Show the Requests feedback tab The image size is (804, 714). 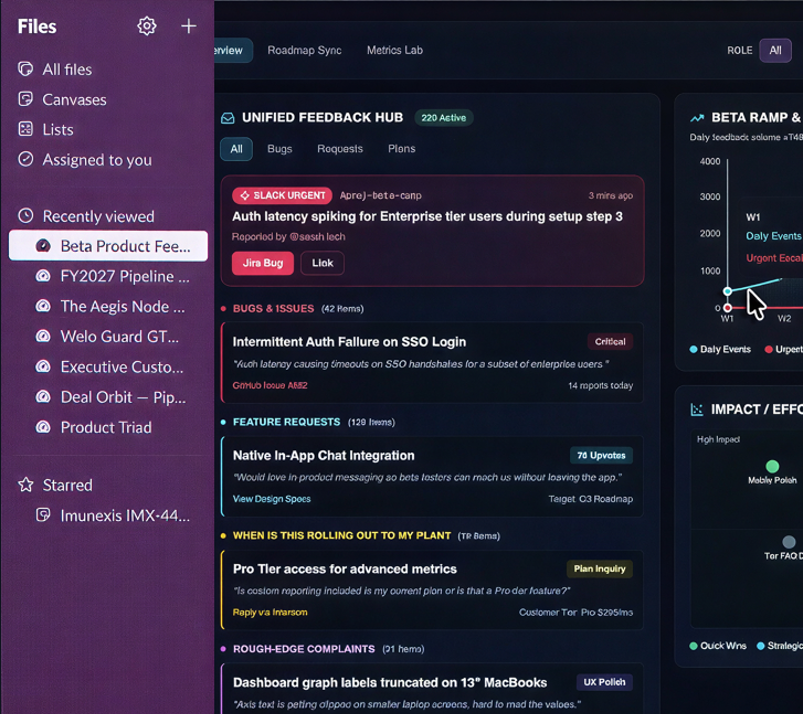pos(340,149)
